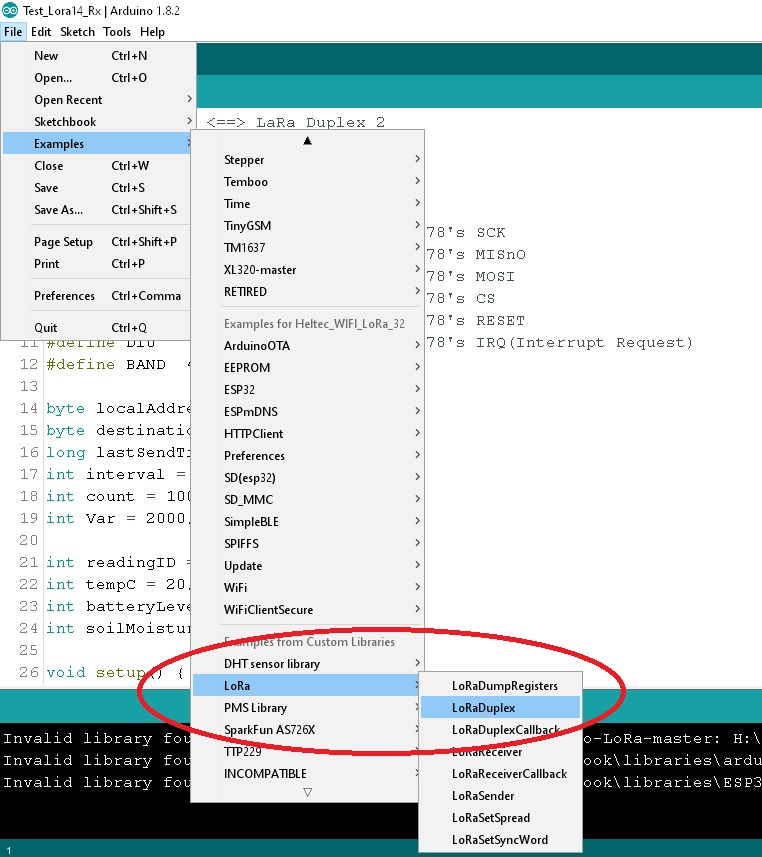Screen dimensions: 762x857
Task: Choose Quit in File menu
Action: pyautogui.click(x=98, y=327)
